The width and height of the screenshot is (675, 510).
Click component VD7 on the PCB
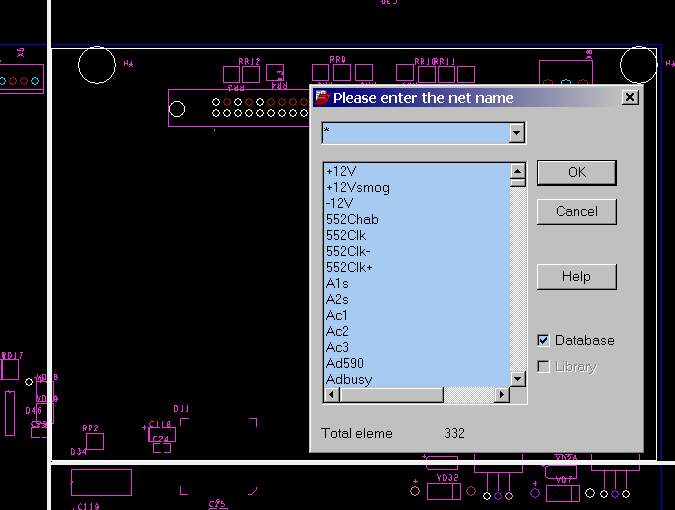(563, 493)
